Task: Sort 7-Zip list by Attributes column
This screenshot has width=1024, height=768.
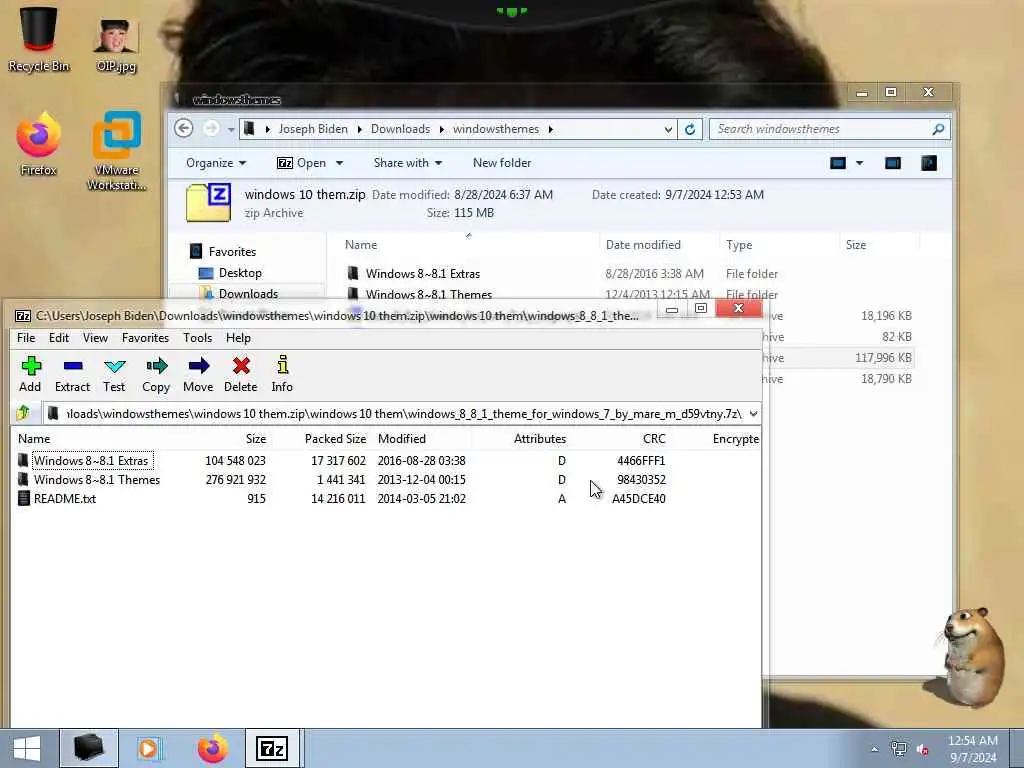Action: (539, 439)
